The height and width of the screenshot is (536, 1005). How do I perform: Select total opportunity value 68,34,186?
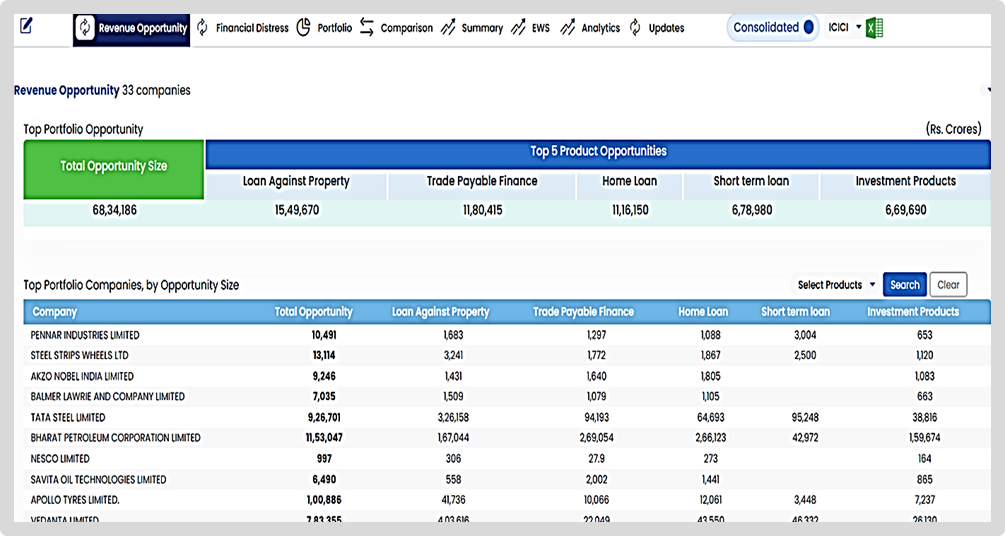coord(114,210)
